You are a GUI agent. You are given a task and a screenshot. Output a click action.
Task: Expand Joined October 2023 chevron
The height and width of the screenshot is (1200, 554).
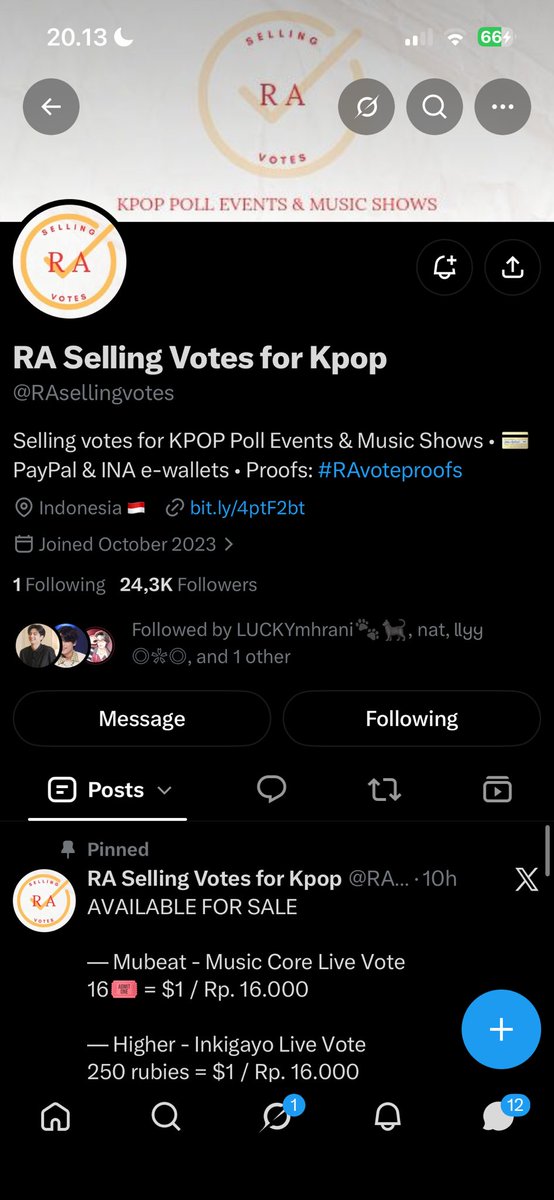229,545
